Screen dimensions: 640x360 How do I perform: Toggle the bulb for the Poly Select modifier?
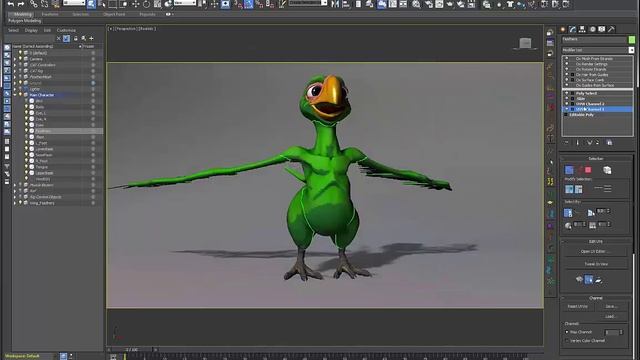pyautogui.click(x=567, y=93)
